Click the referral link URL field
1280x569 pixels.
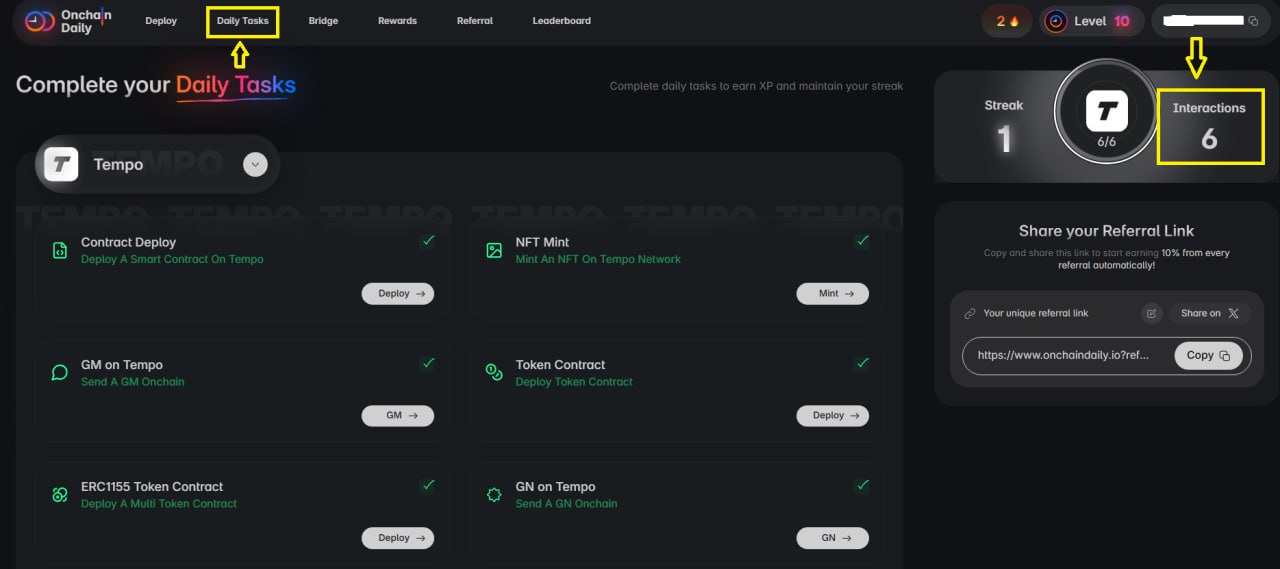tap(1065, 355)
